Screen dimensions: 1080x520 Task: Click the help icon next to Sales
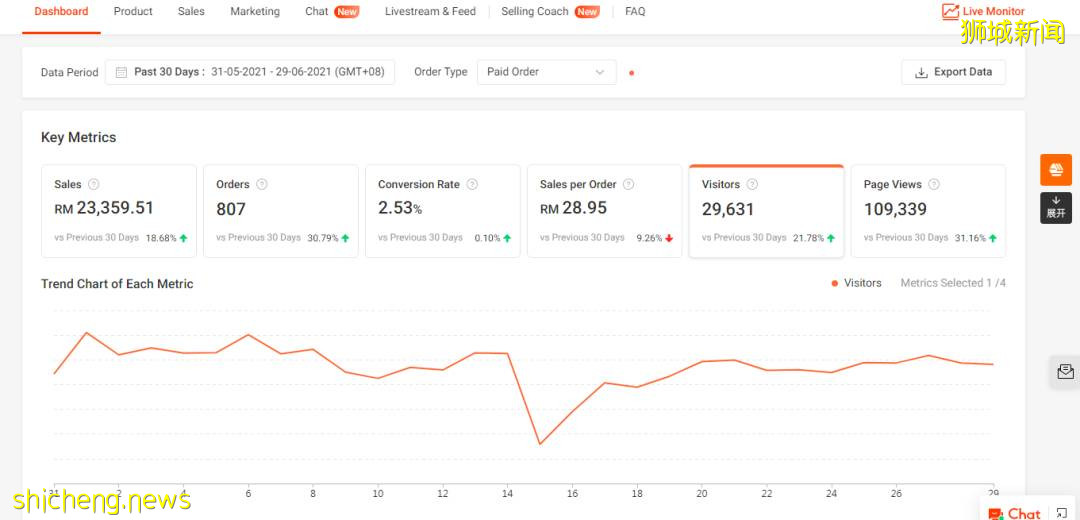pos(94,184)
